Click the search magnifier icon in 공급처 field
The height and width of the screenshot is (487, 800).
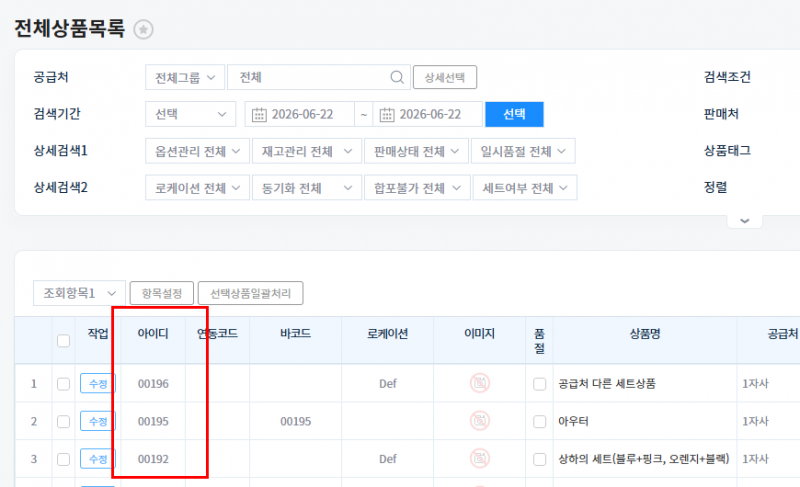pyautogui.click(x=397, y=77)
